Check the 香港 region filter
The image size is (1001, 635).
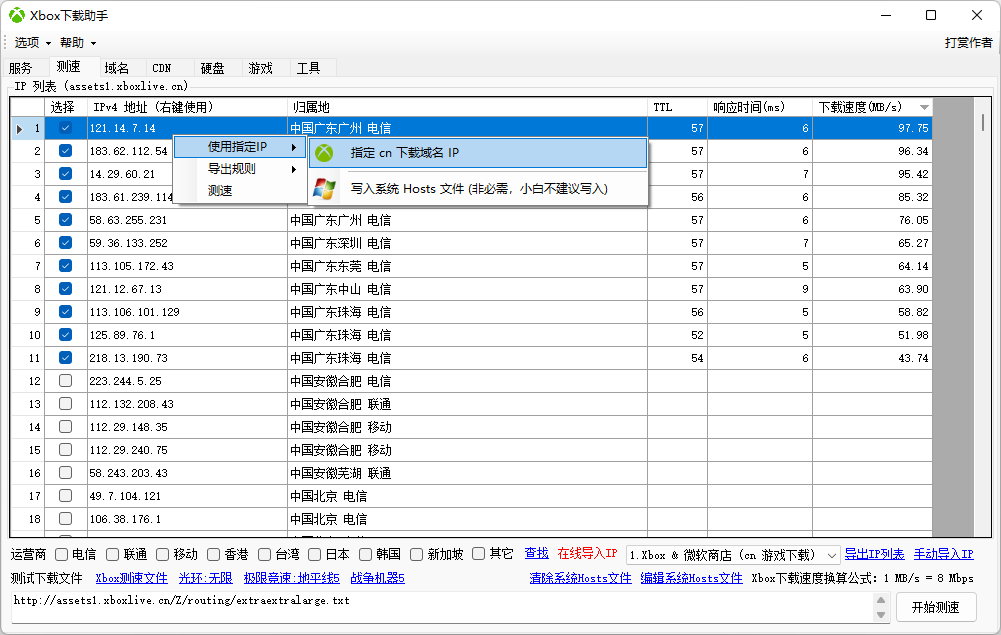(213, 554)
